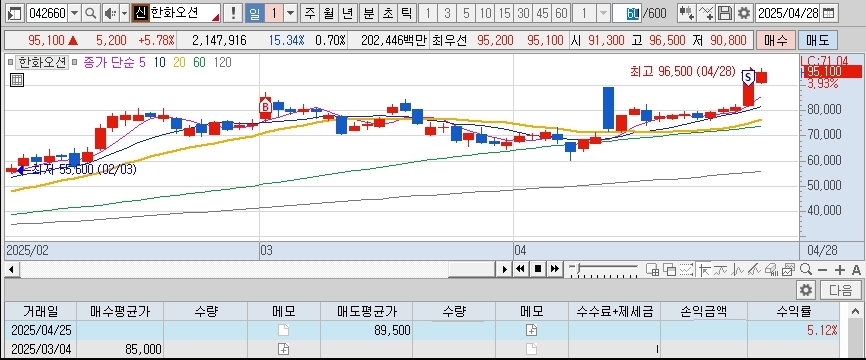Open stock search with the magnifier icon
Viewport: 866px width, 360px height.
91,13
